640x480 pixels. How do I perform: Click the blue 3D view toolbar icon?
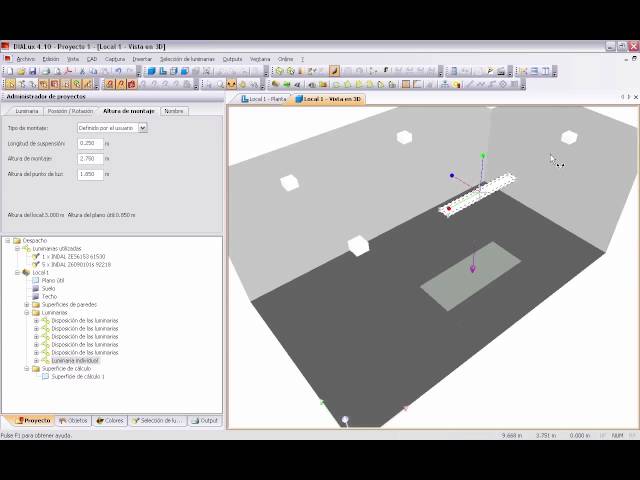152,71
